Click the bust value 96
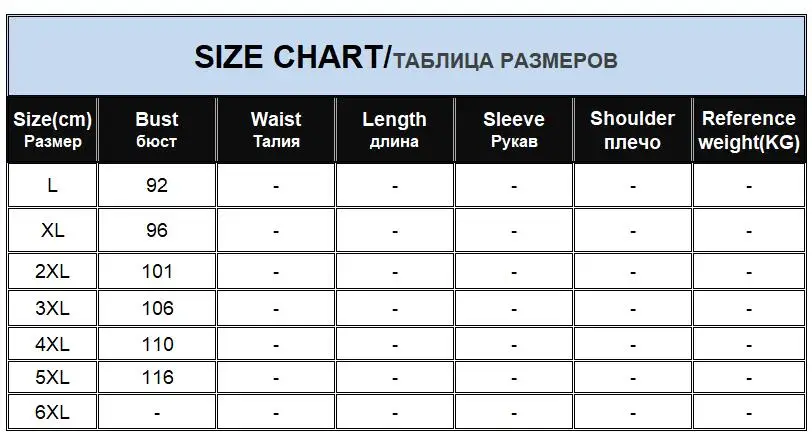 click(157, 230)
